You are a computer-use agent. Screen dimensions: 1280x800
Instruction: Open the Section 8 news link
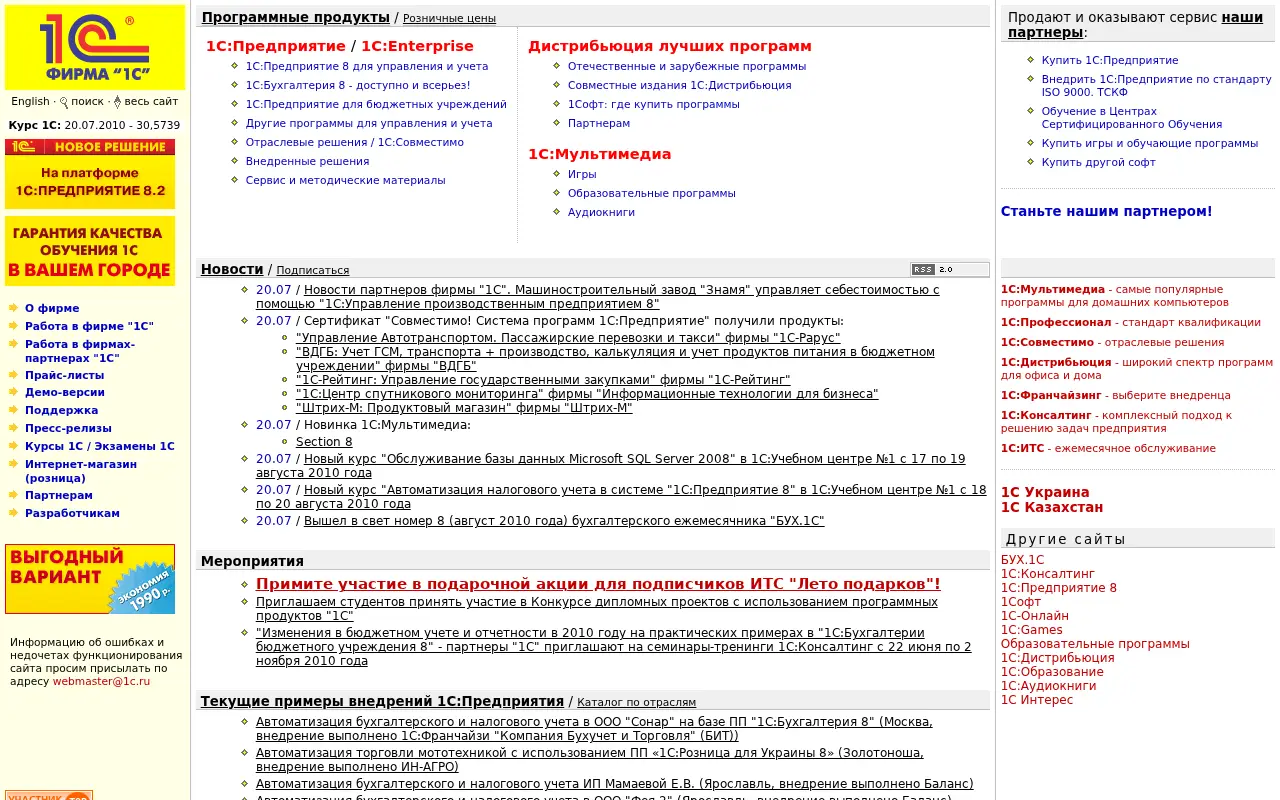[324, 441]
